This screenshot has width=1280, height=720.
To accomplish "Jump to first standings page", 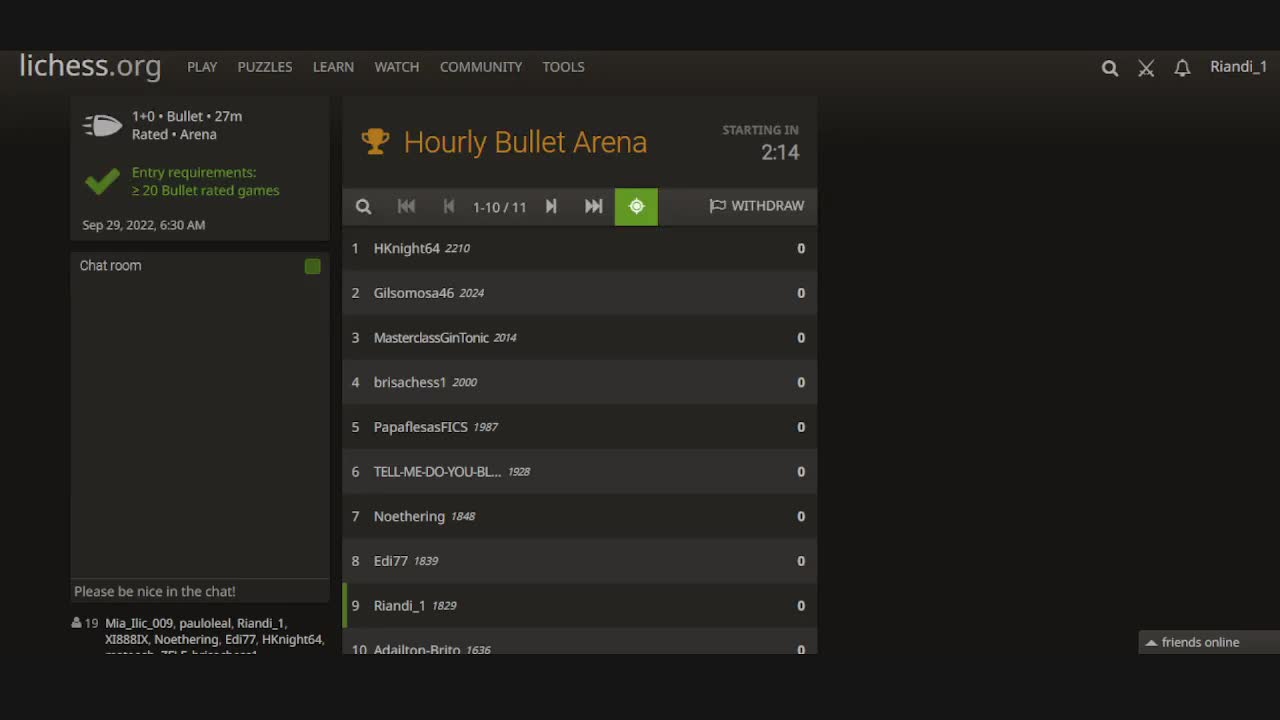I will [x=406, y=206].
